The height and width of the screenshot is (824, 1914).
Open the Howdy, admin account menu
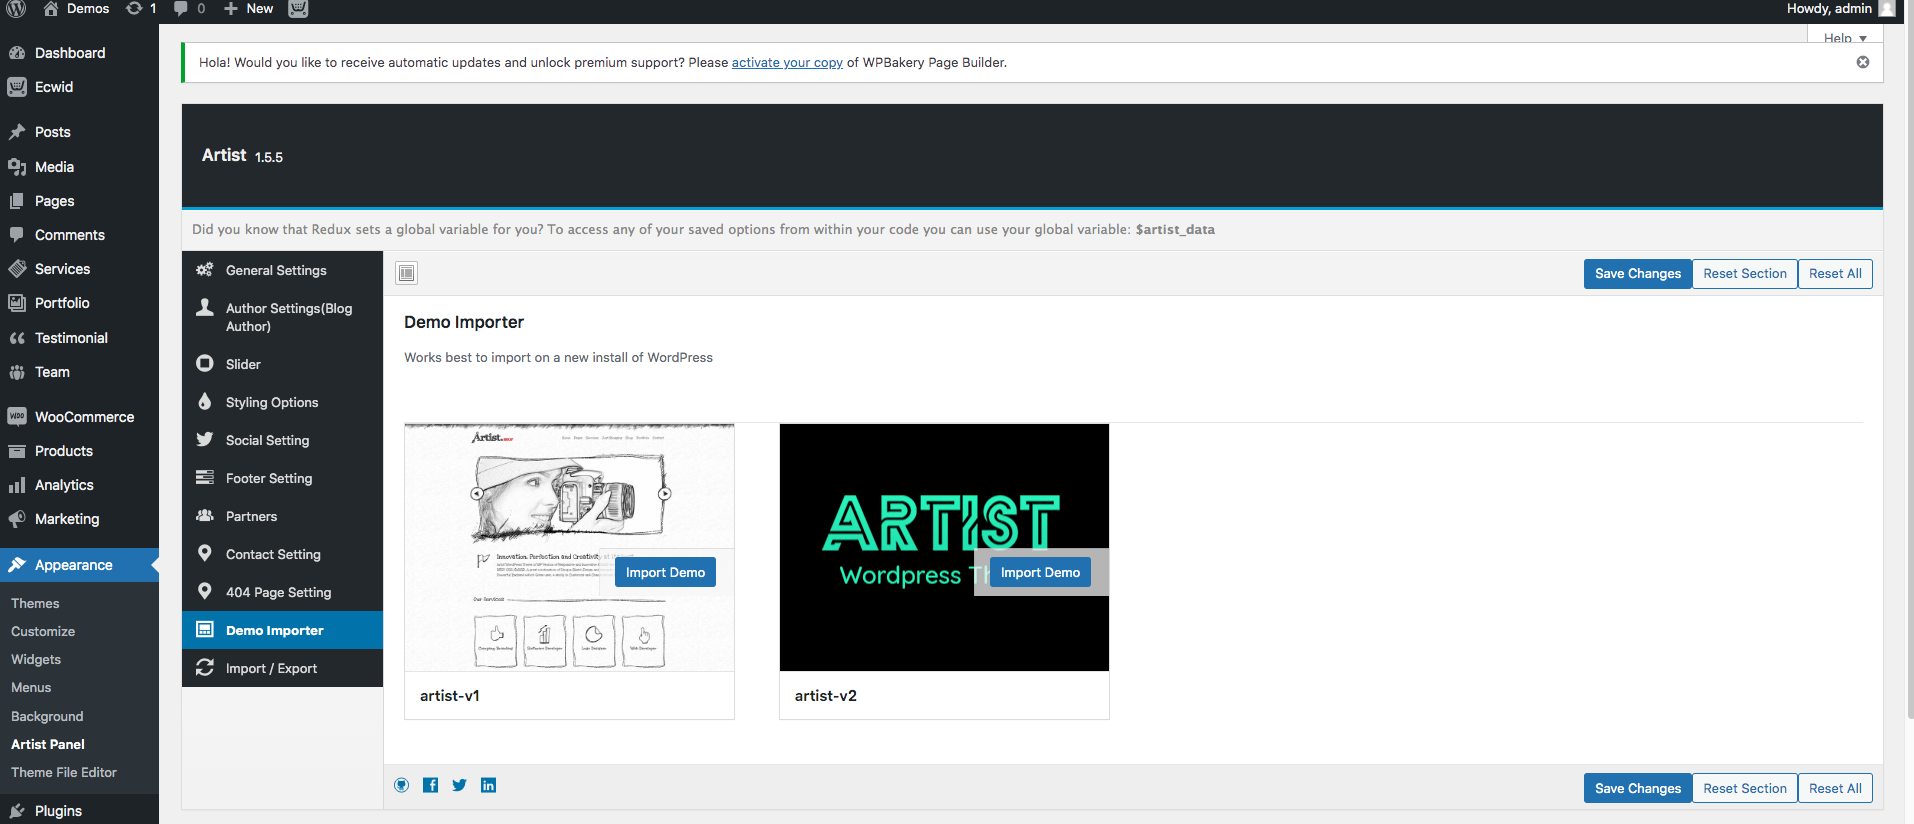[x=1840, y=9]
